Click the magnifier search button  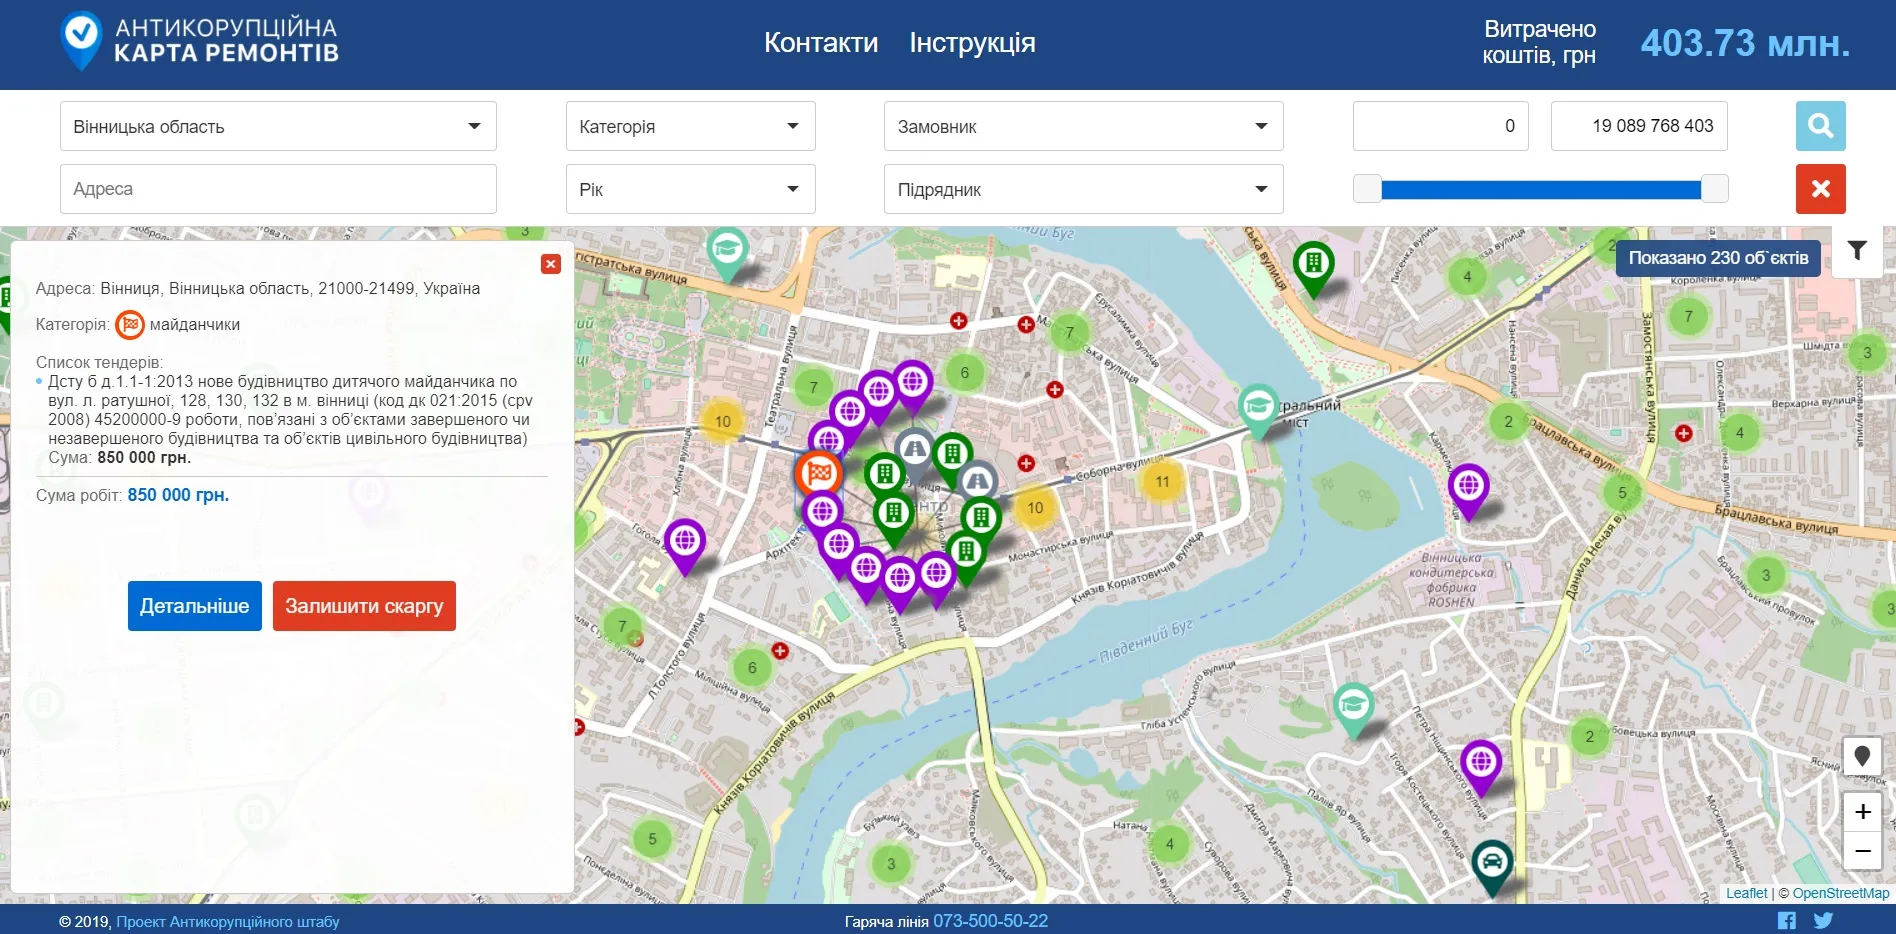coord(1820,126)
